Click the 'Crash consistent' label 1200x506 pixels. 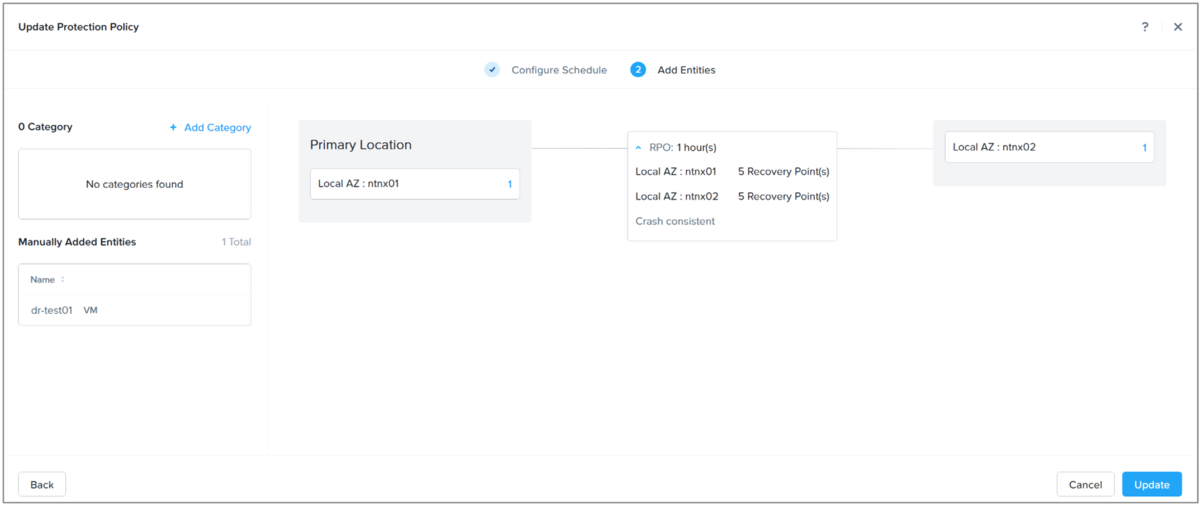(675, 221)
